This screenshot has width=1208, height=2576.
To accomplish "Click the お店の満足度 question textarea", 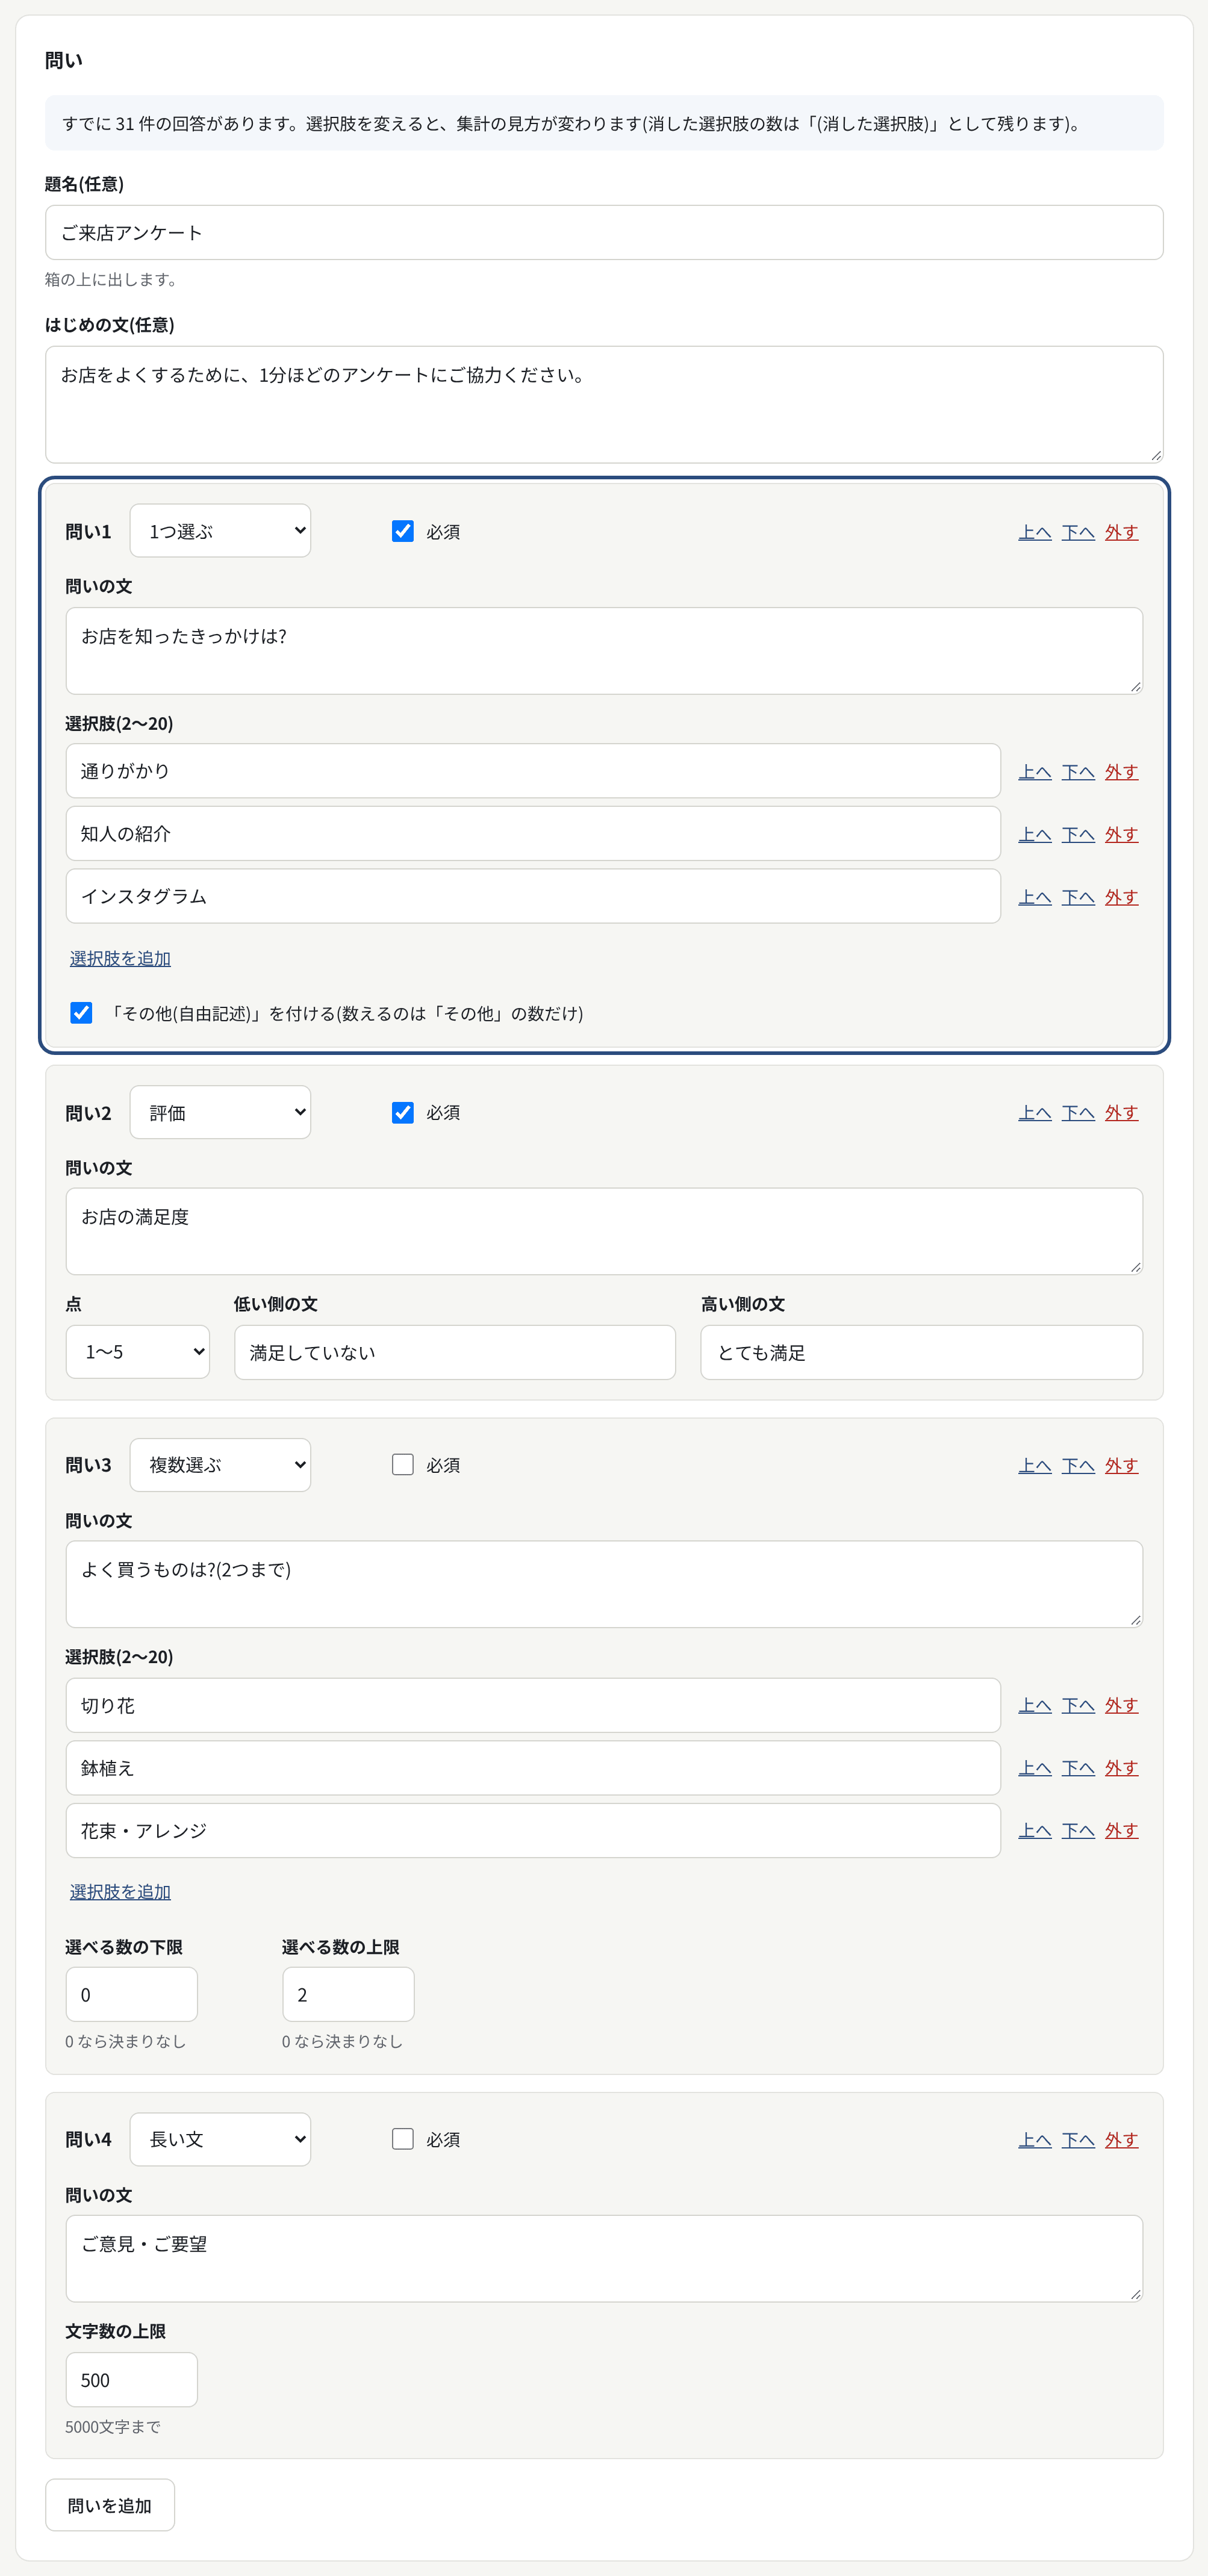I will [x=604, y=1230].
